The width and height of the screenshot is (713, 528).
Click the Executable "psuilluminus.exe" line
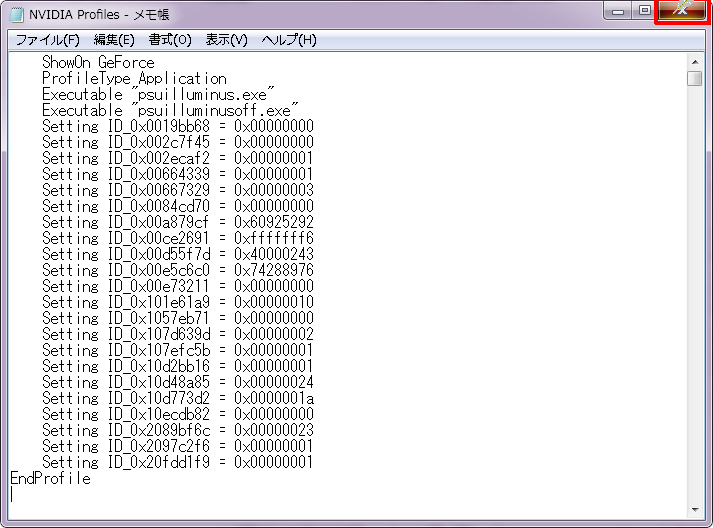[x=158, y=94]
